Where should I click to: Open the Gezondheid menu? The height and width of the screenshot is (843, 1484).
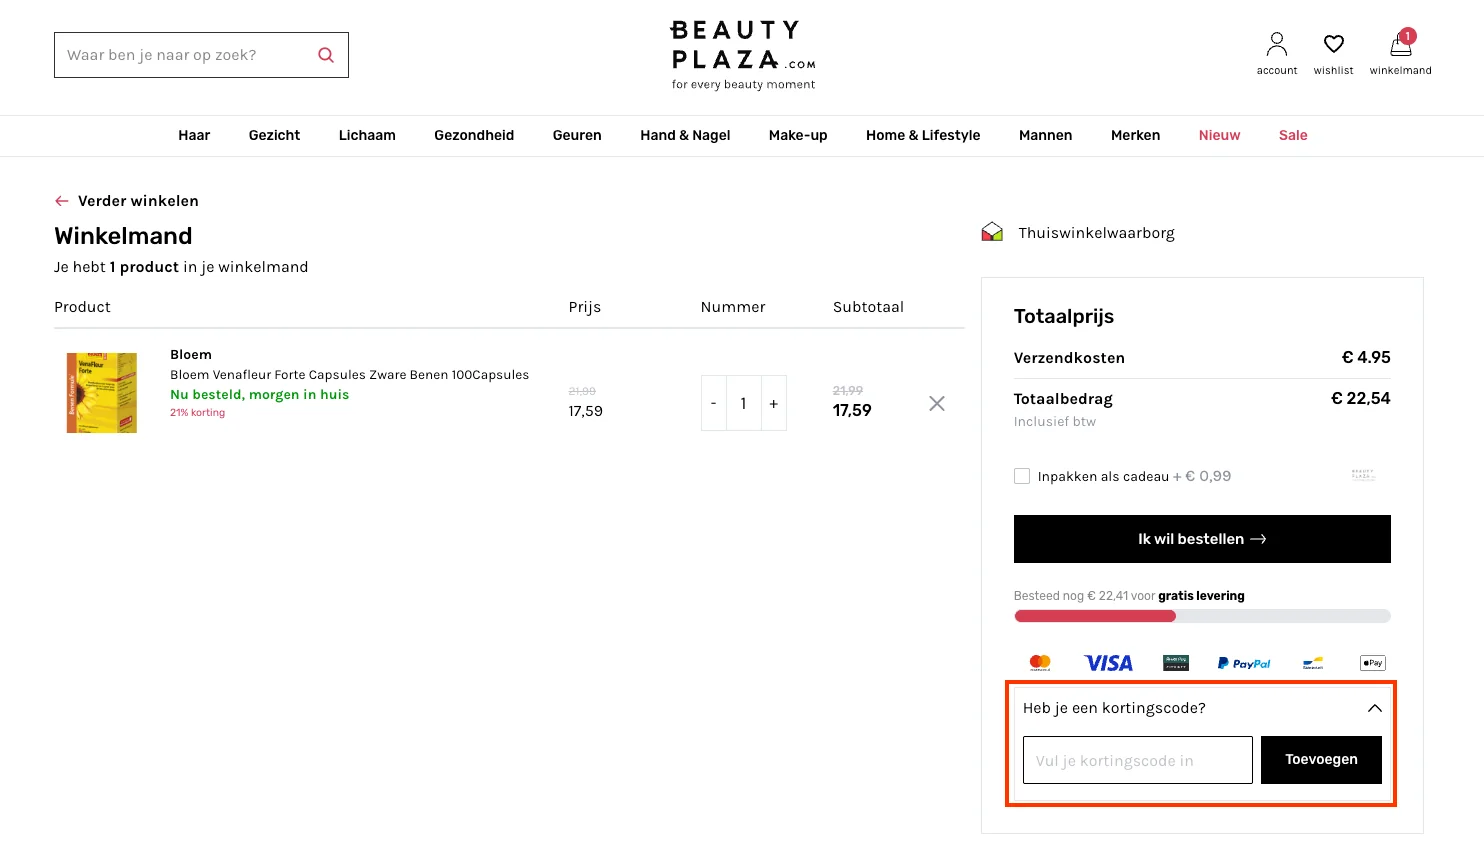click(474, 135)
